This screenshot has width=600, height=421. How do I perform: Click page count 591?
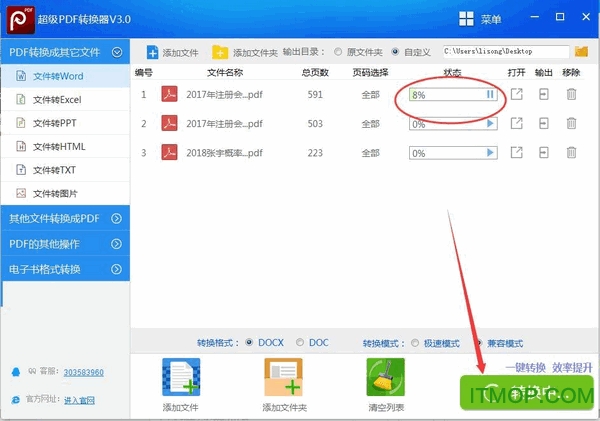pyautogui.click(x=315, y=95)
